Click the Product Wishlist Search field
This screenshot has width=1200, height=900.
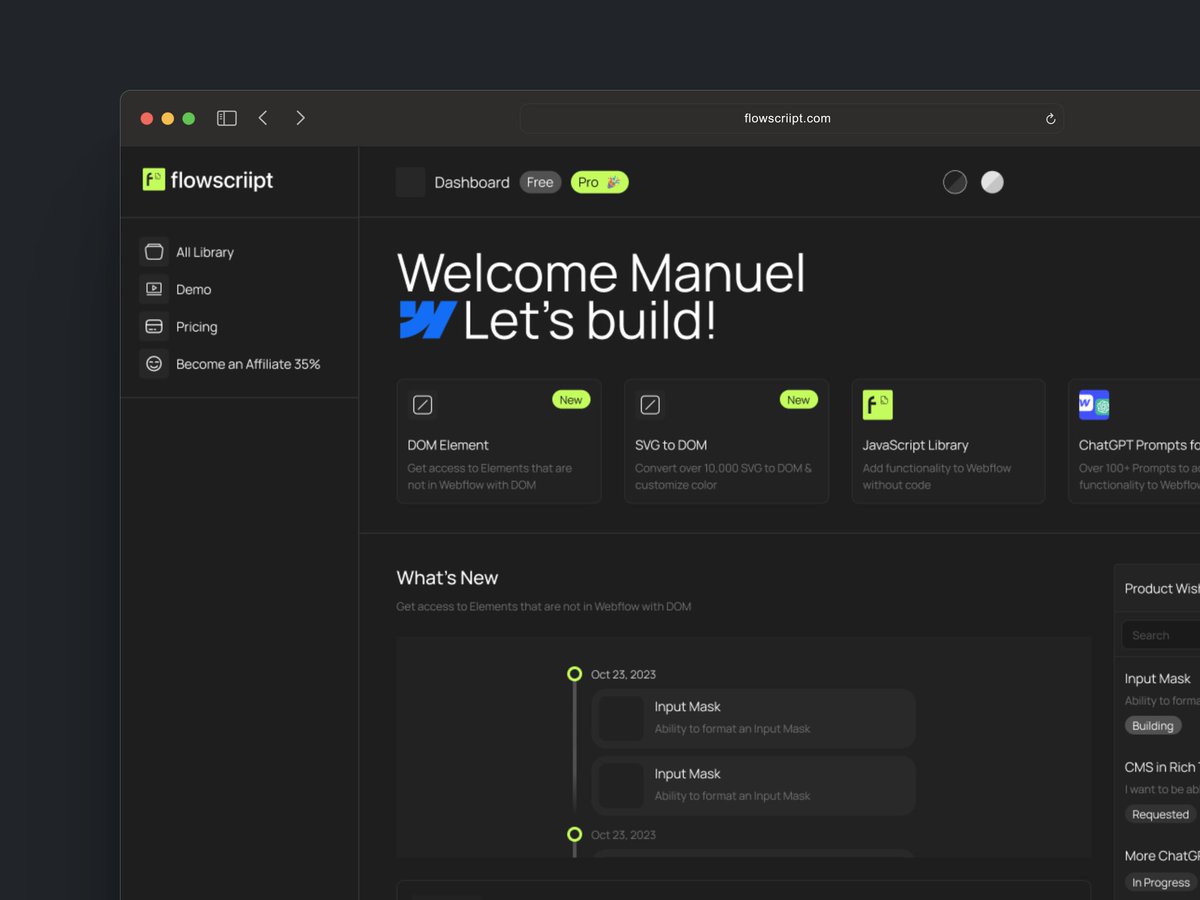[1160, 635]
